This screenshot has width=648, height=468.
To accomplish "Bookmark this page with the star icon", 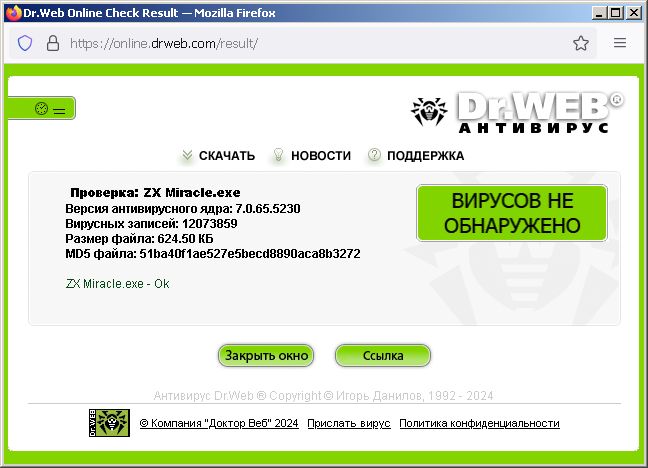I will 580,44.
